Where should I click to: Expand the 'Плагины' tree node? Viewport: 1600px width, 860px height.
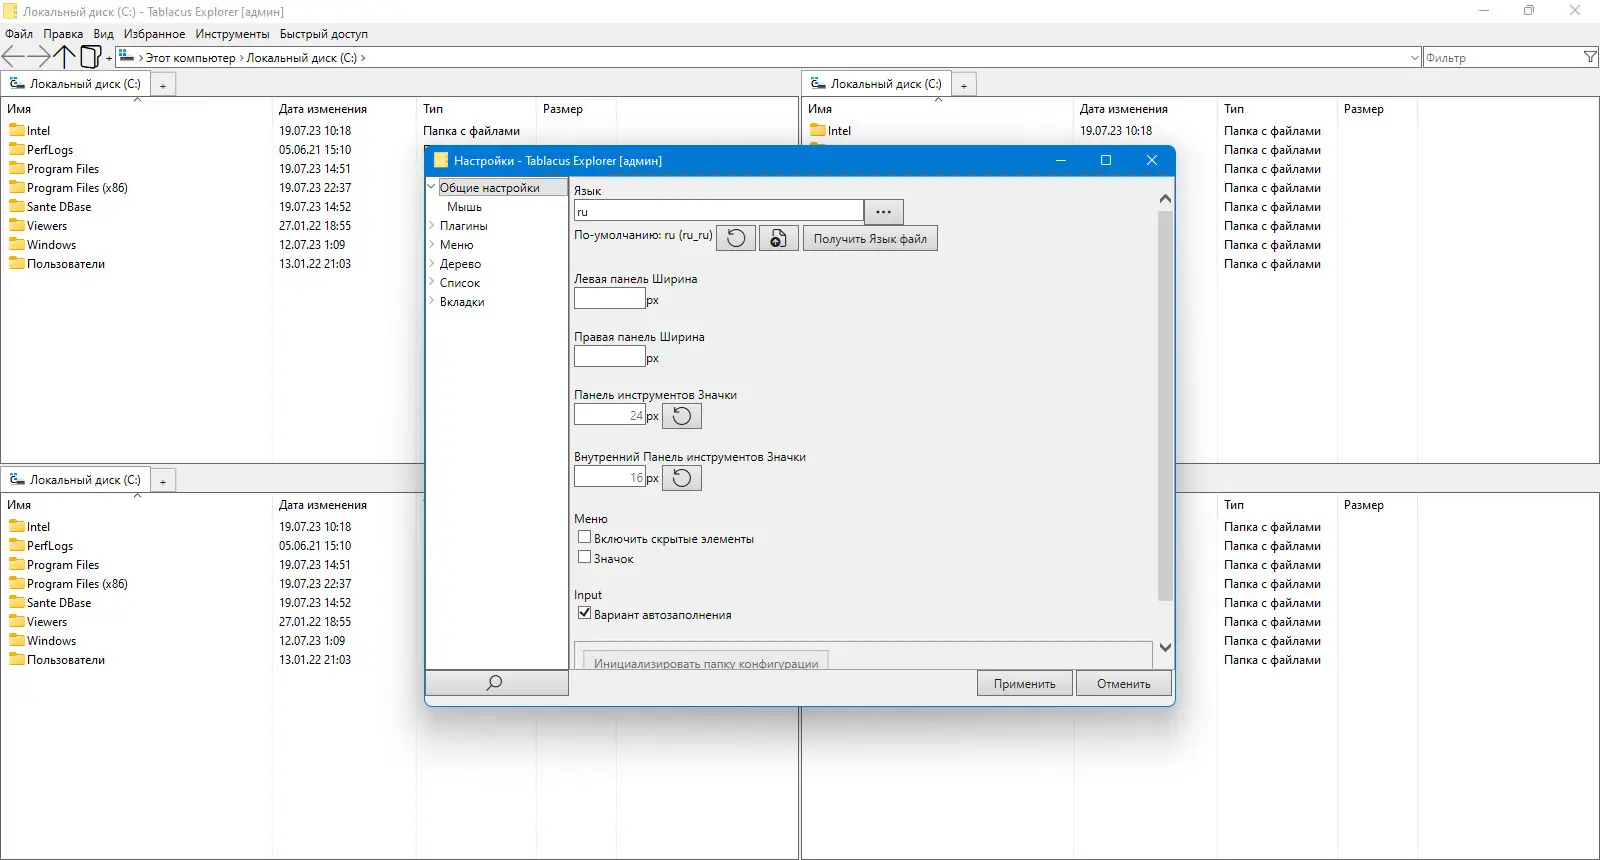click(432, 225)
